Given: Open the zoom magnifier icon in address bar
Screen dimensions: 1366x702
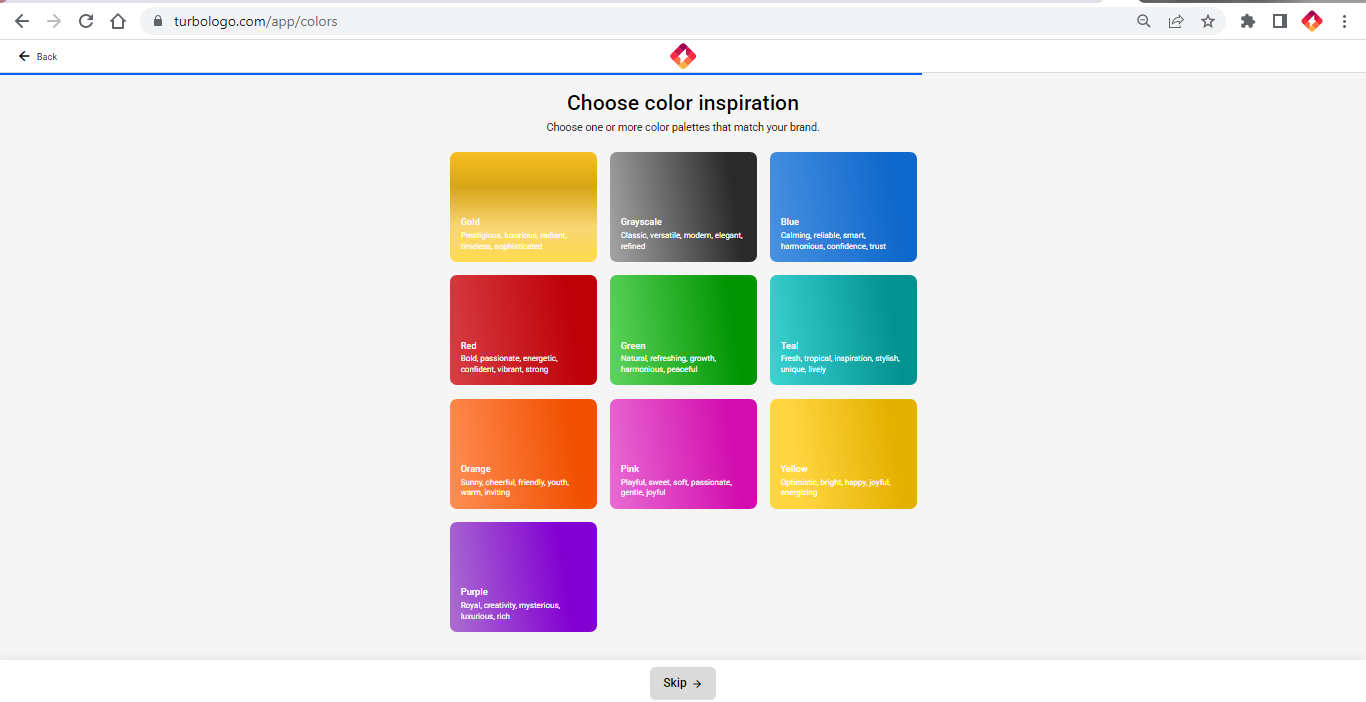Looking at the screenshot, I should click(1144, 21).
